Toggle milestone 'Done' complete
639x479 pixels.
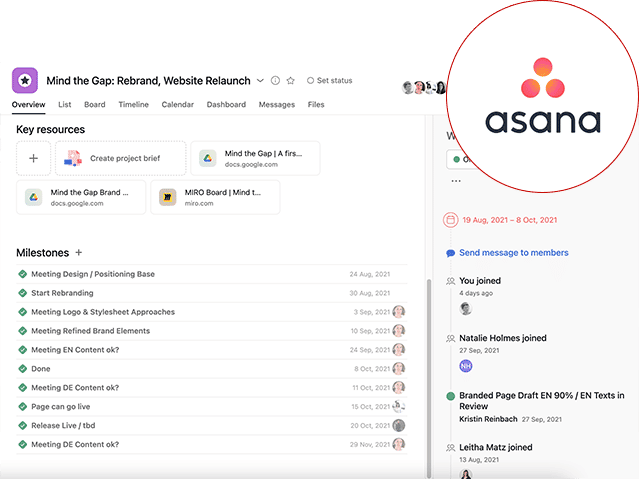click(x=22, y=369)
